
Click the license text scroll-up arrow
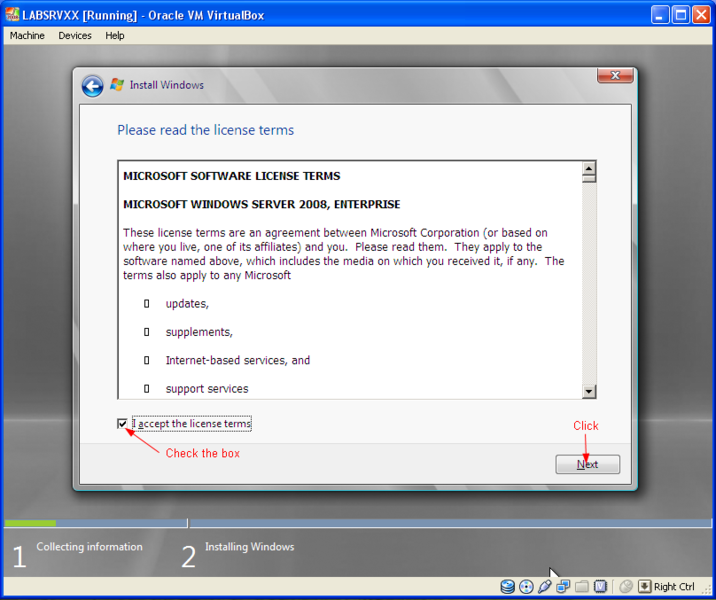pos(589,168)
